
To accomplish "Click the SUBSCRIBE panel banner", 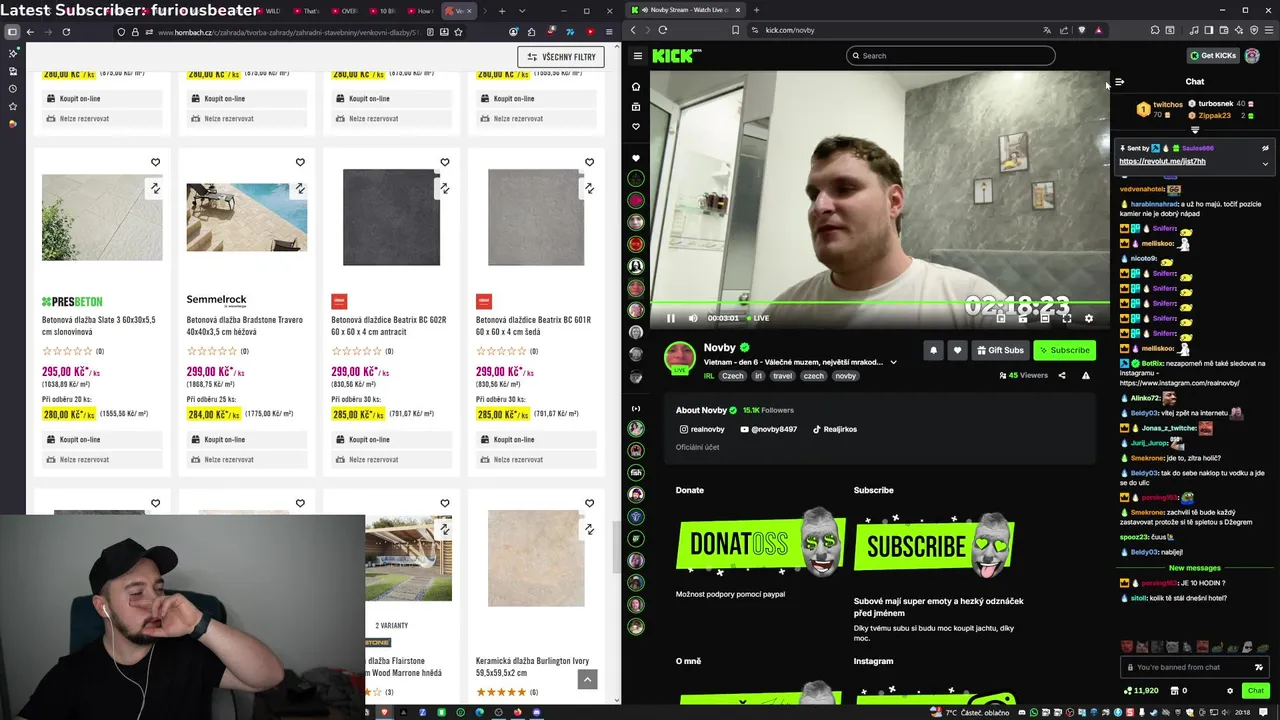I will click(x=934, y=545).
